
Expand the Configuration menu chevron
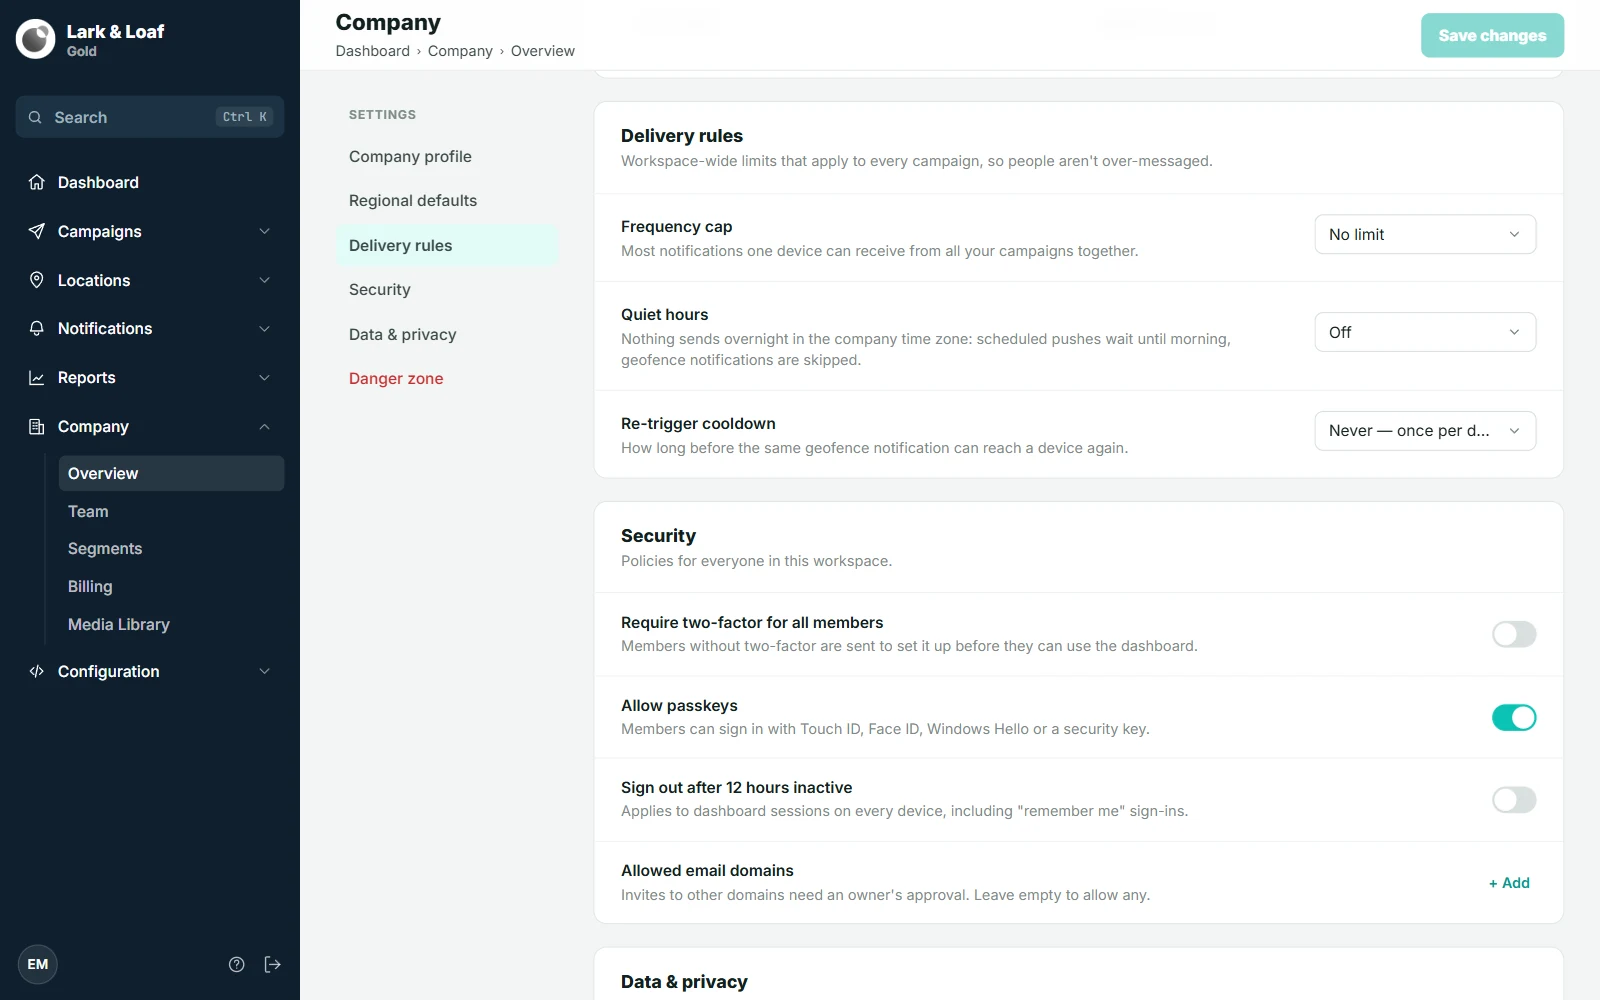(265, 671)
